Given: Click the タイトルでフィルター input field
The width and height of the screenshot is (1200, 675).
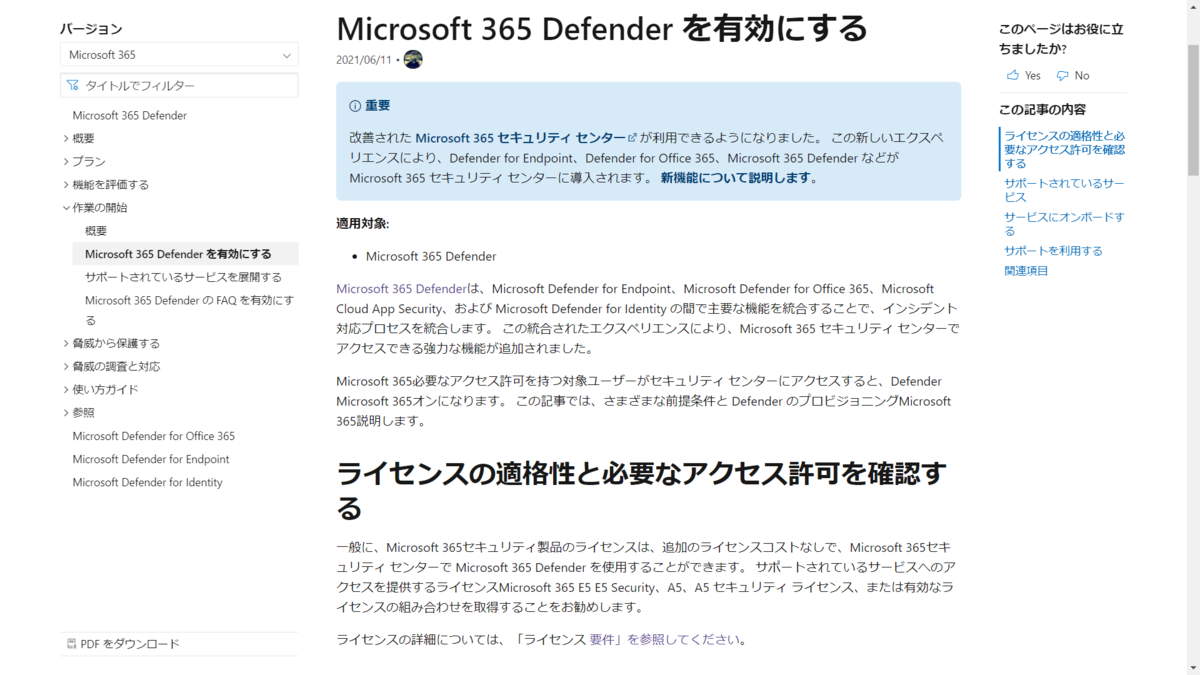Looking at the screenshot, I should [x=179, y=86].
